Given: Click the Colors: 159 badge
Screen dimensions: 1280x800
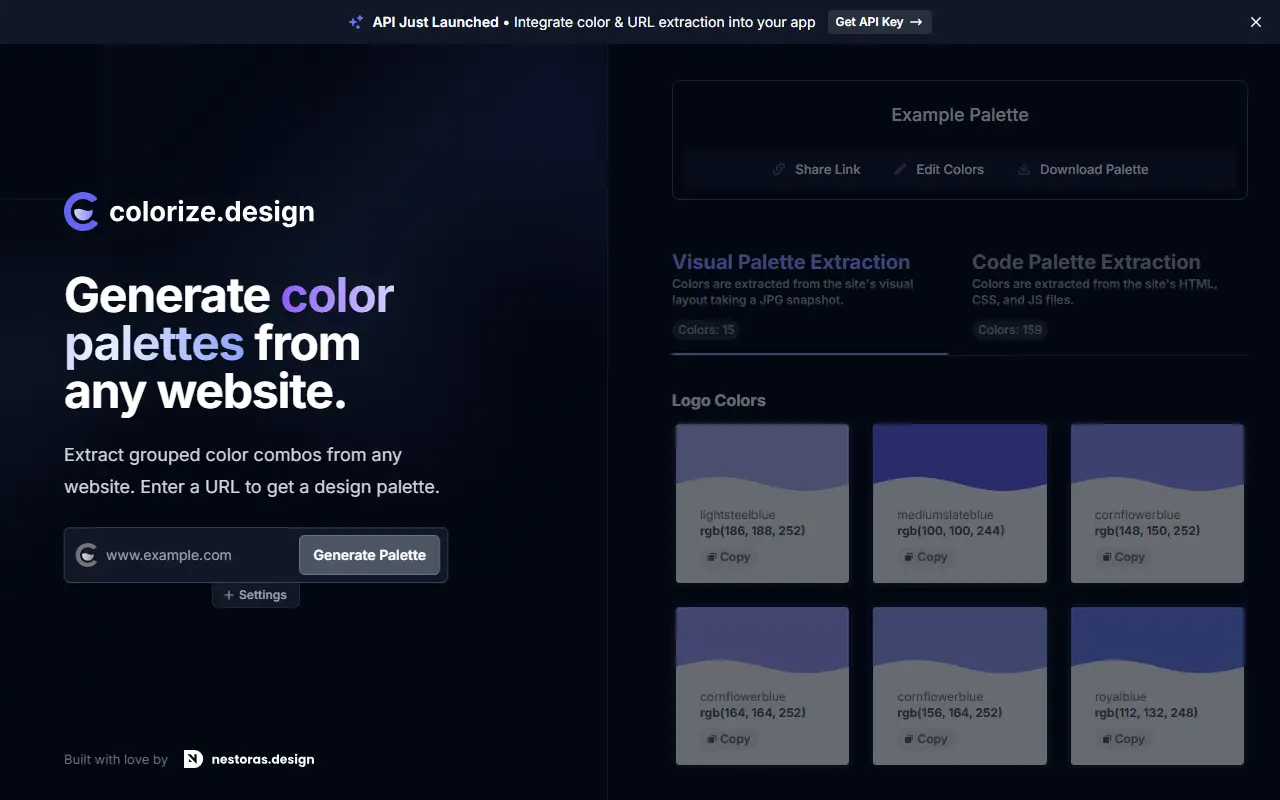Looking at the screenshot, I should tap(1010, 330).
